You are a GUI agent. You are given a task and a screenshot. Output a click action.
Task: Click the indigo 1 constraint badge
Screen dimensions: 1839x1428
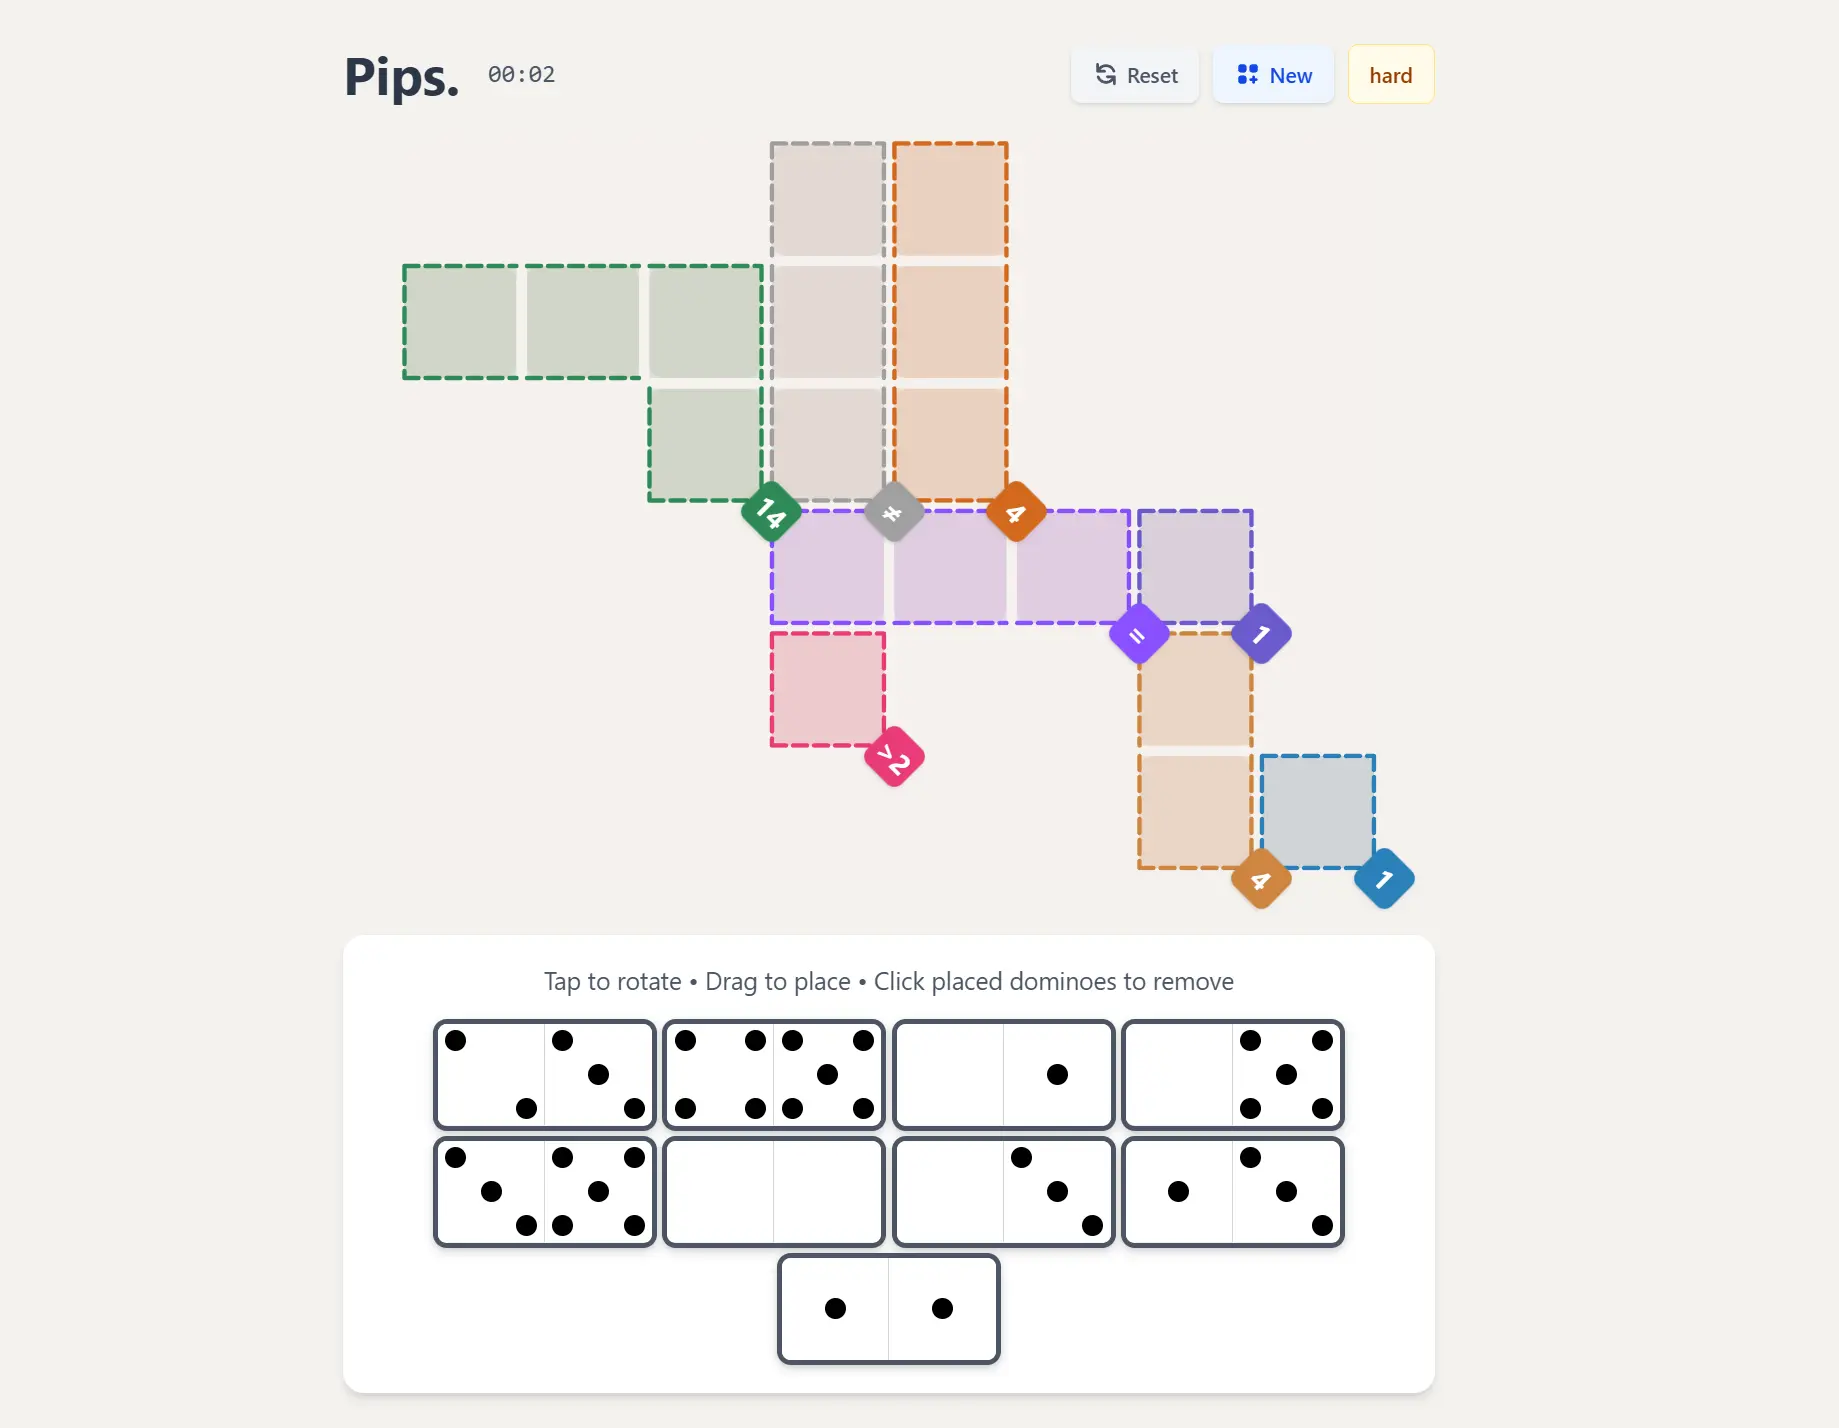coord(1261,633)
